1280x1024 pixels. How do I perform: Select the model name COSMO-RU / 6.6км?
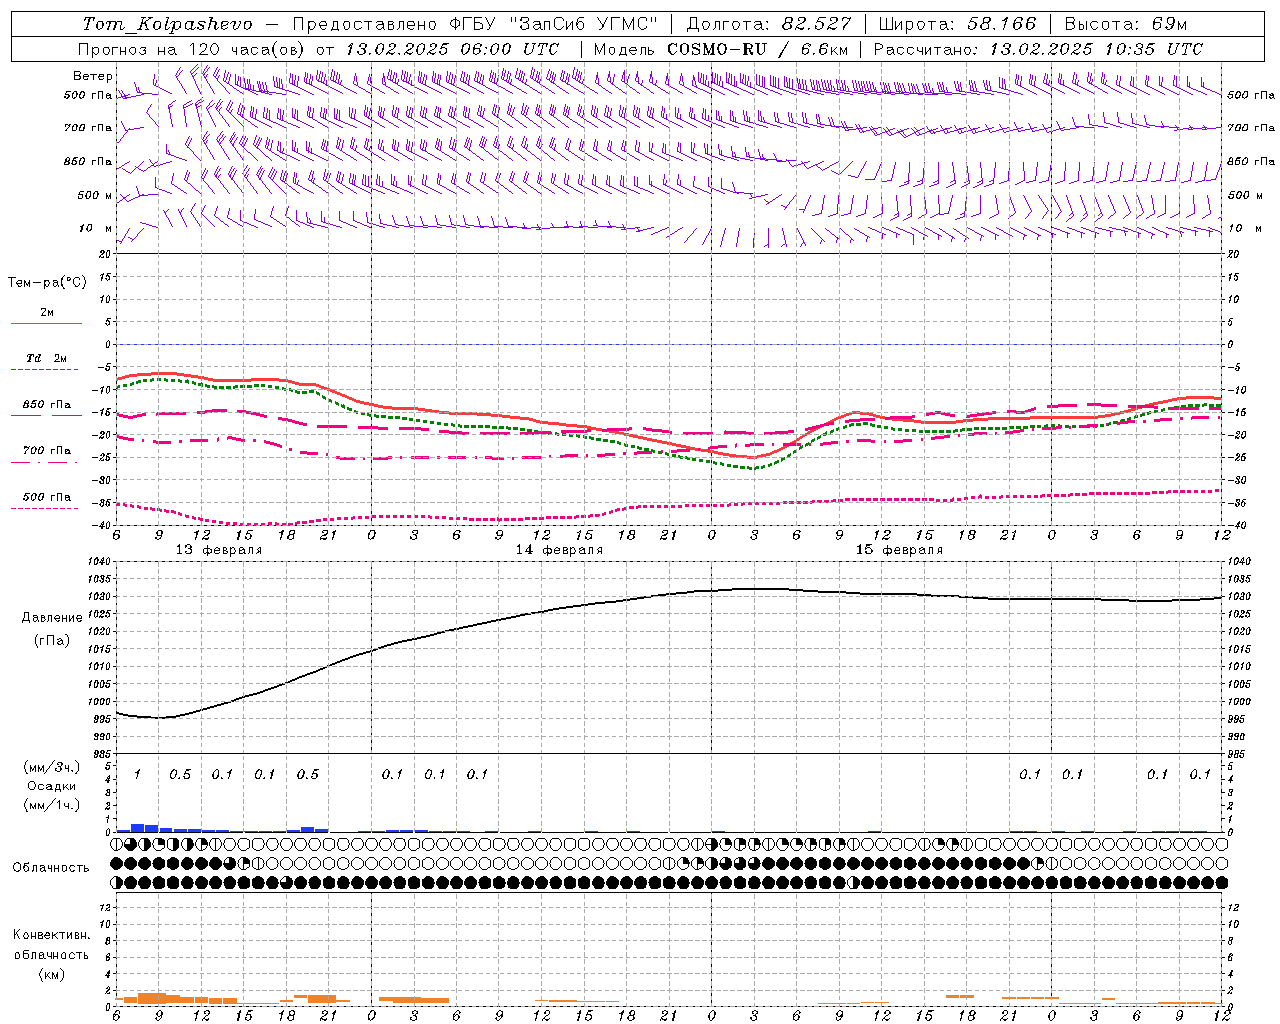(758, 49)
